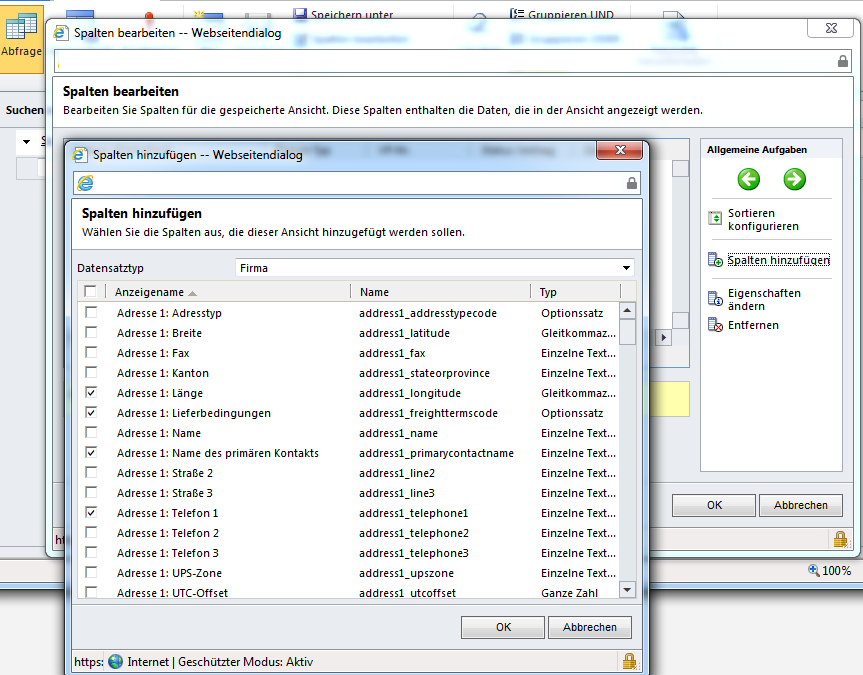Click the Speichern unter toolbar icon
The image size is (863, 675).
pyautogui.click(x=301, y=14)
